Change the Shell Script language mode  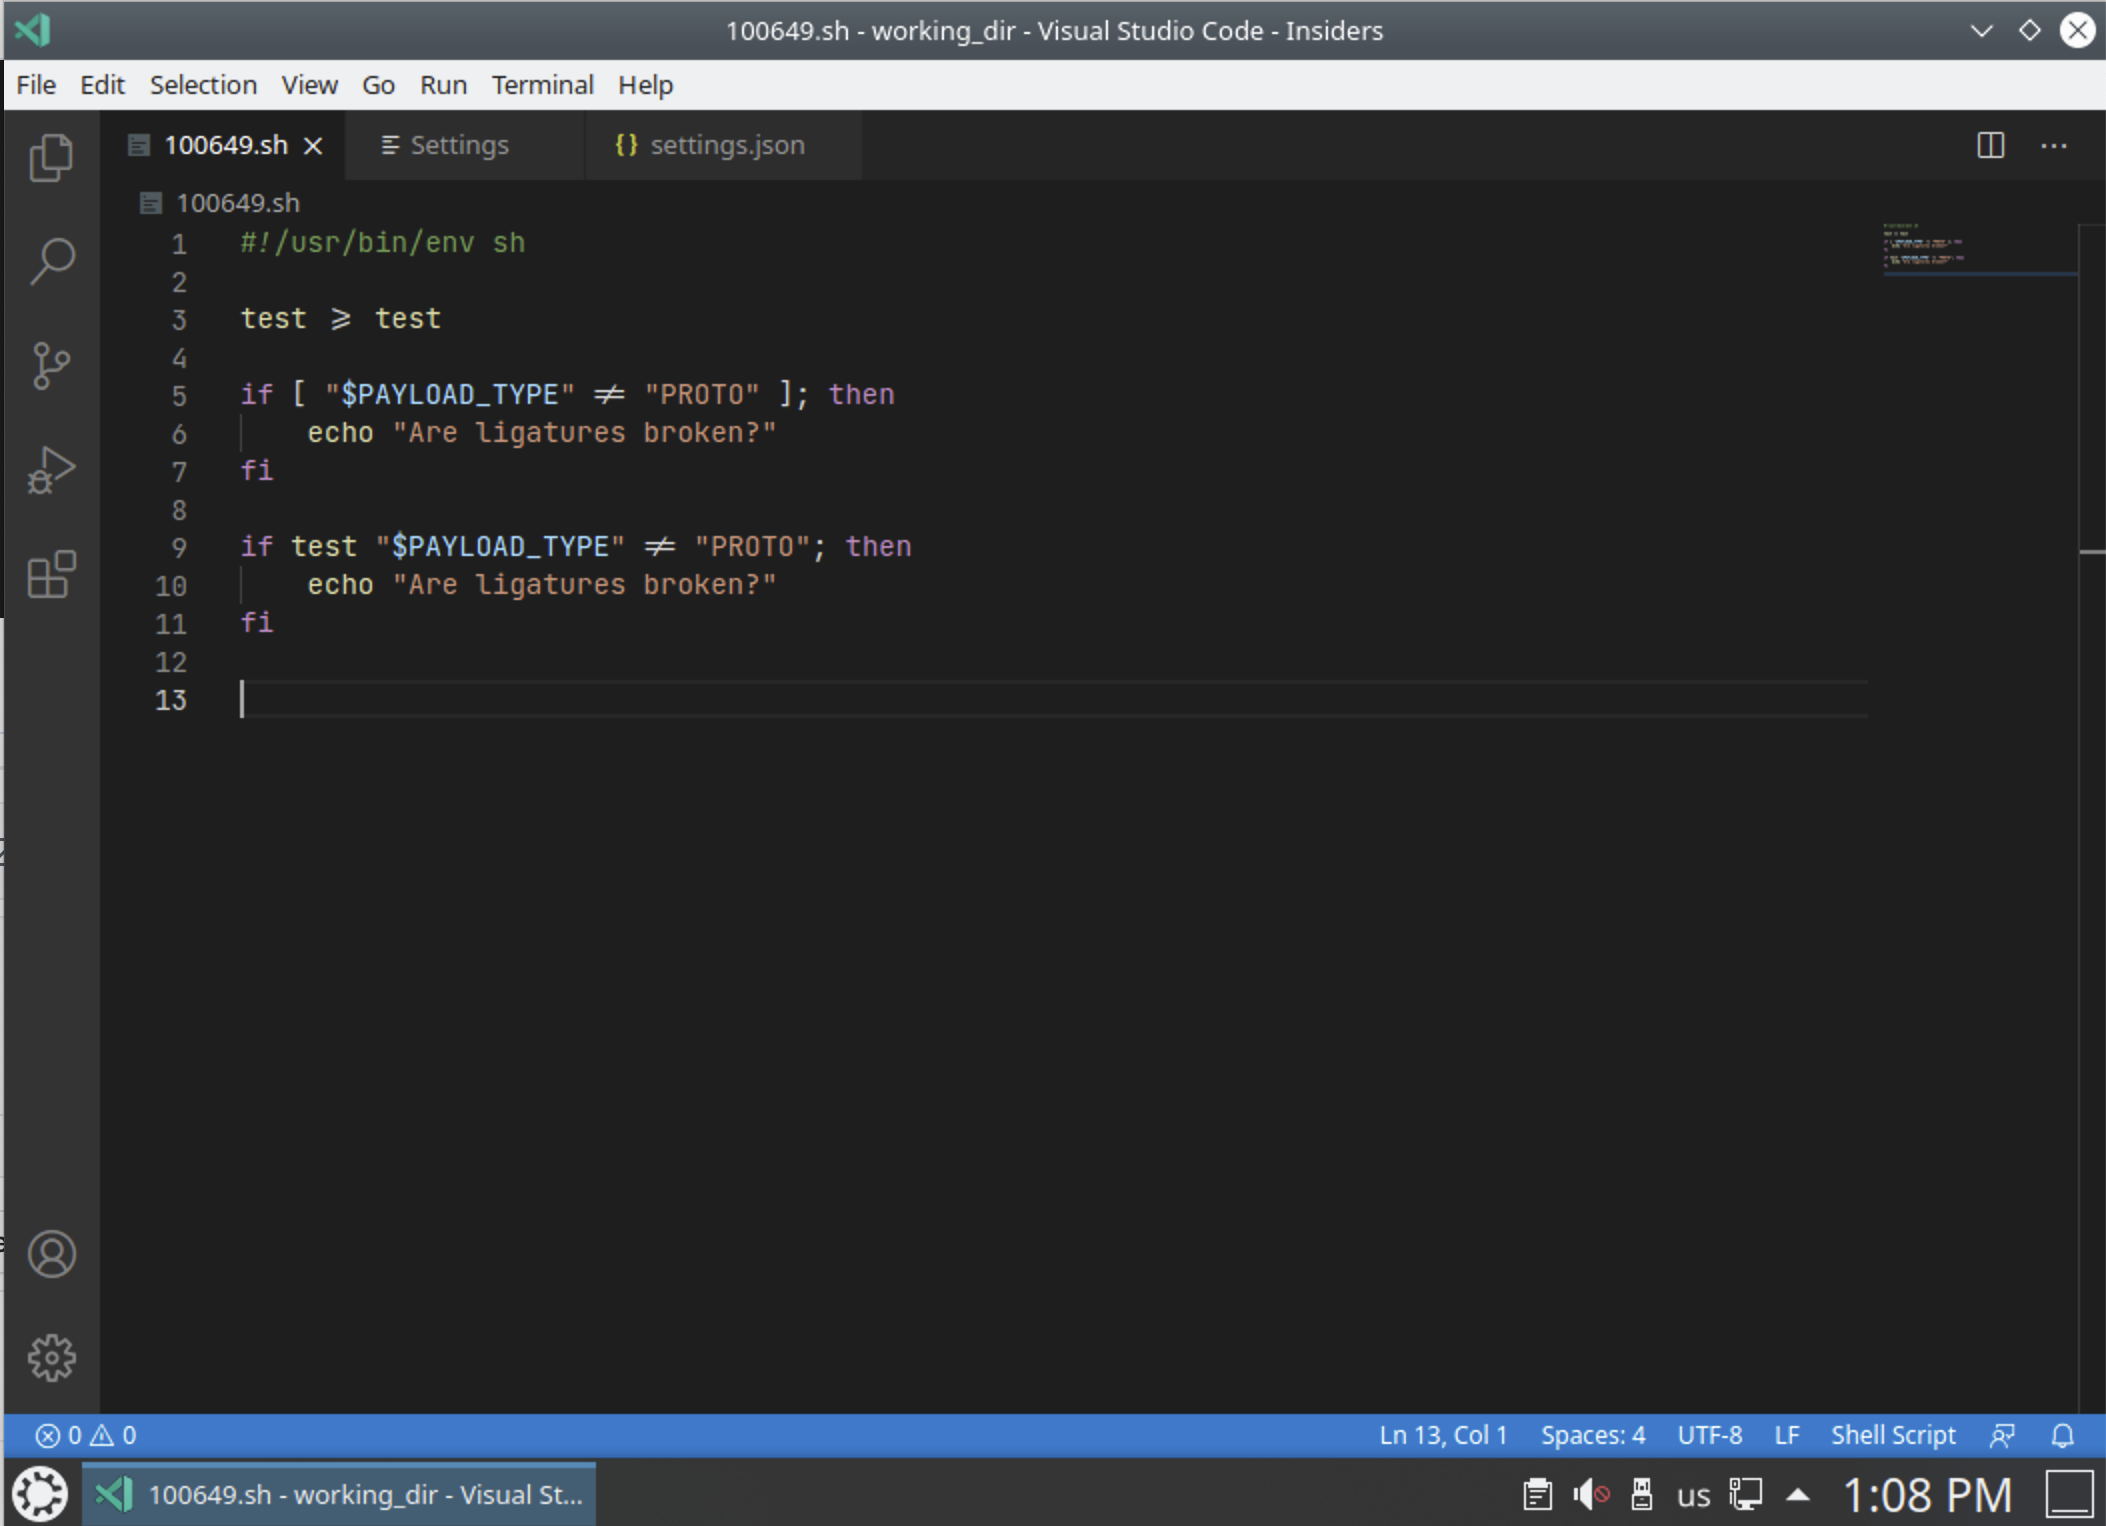(x=1893, y=1434)
